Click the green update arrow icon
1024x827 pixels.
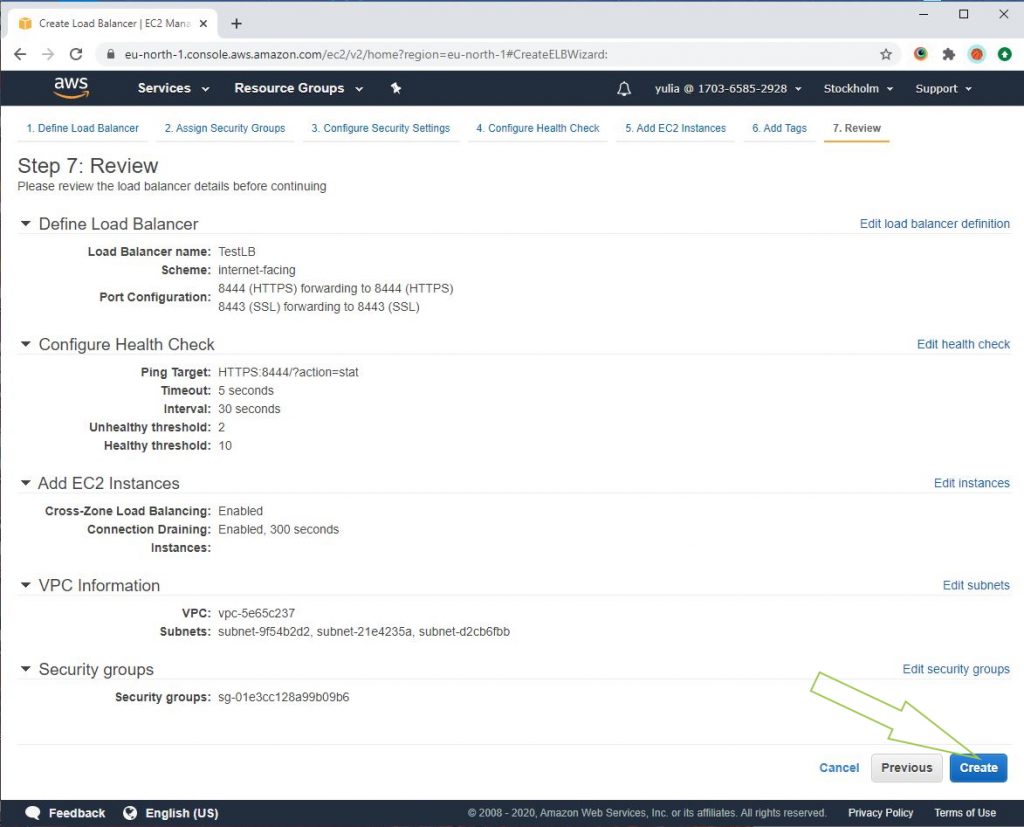pos(1004,54)
